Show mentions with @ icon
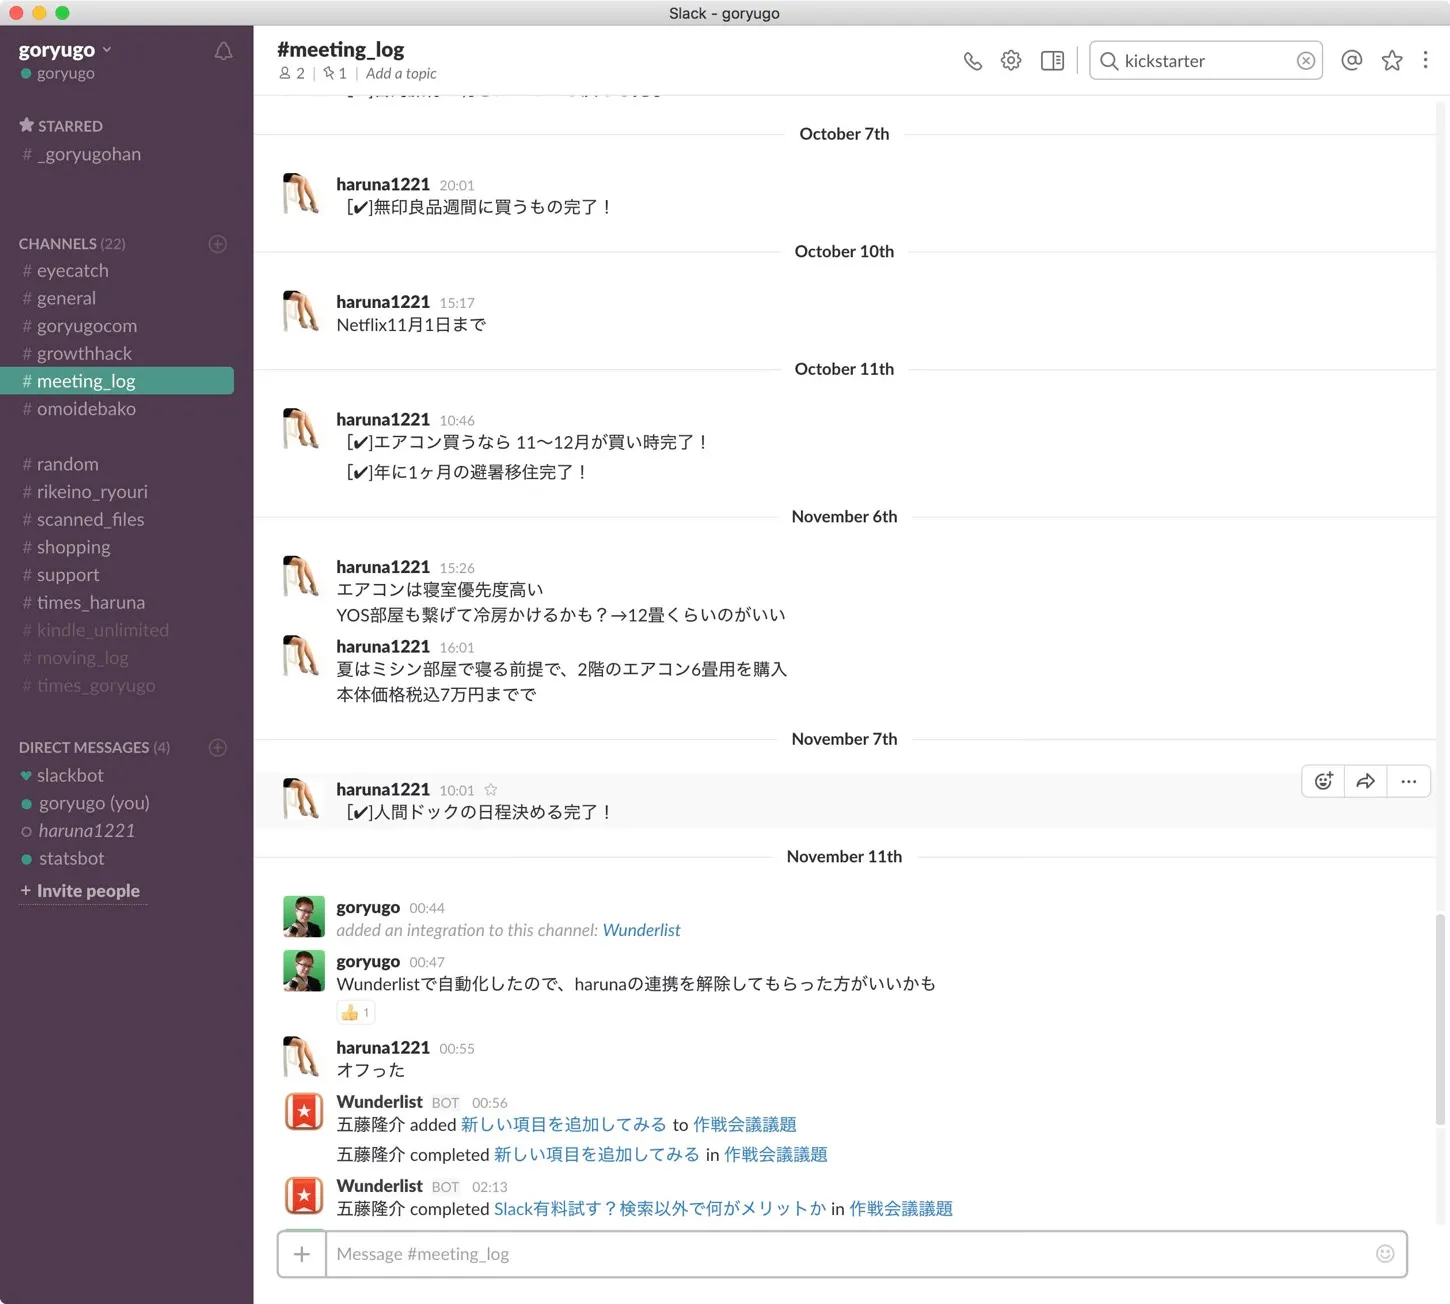The width and height of the screenshot is (1450, 1304). [x=1352, y=61]
